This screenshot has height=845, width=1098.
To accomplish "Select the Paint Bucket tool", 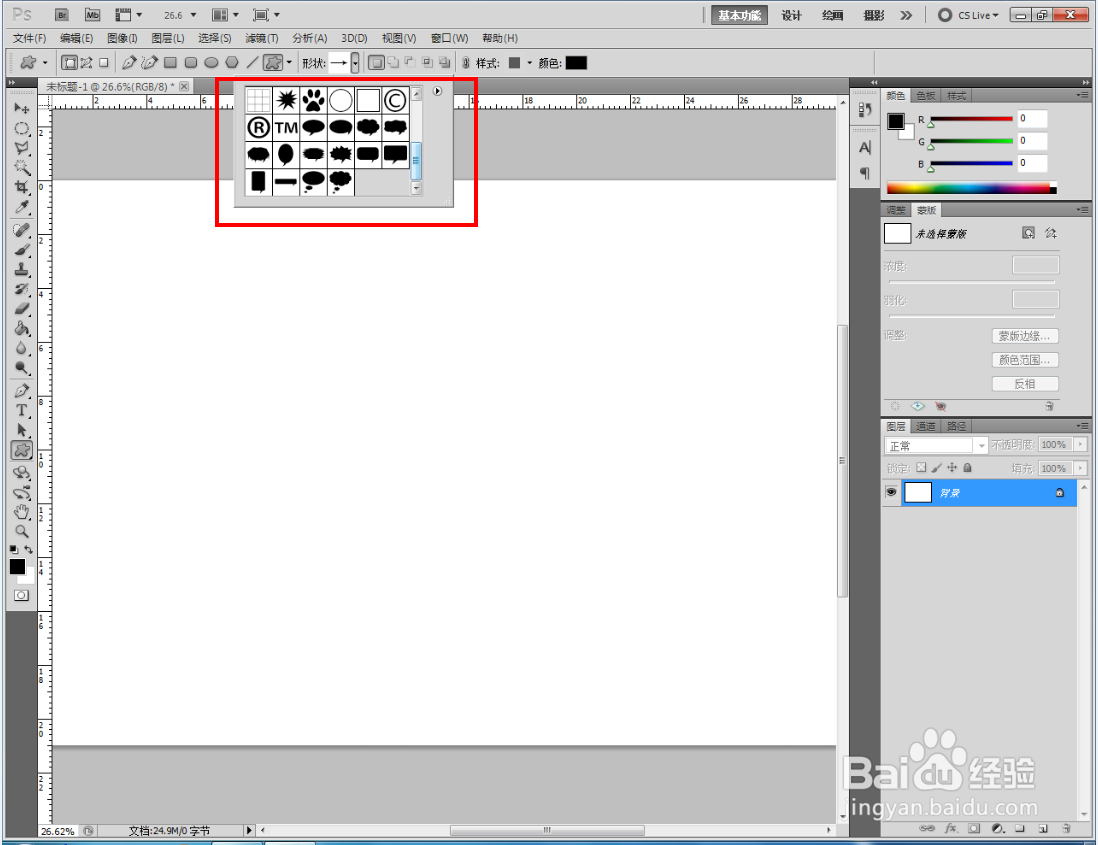I will coord(22,328).
